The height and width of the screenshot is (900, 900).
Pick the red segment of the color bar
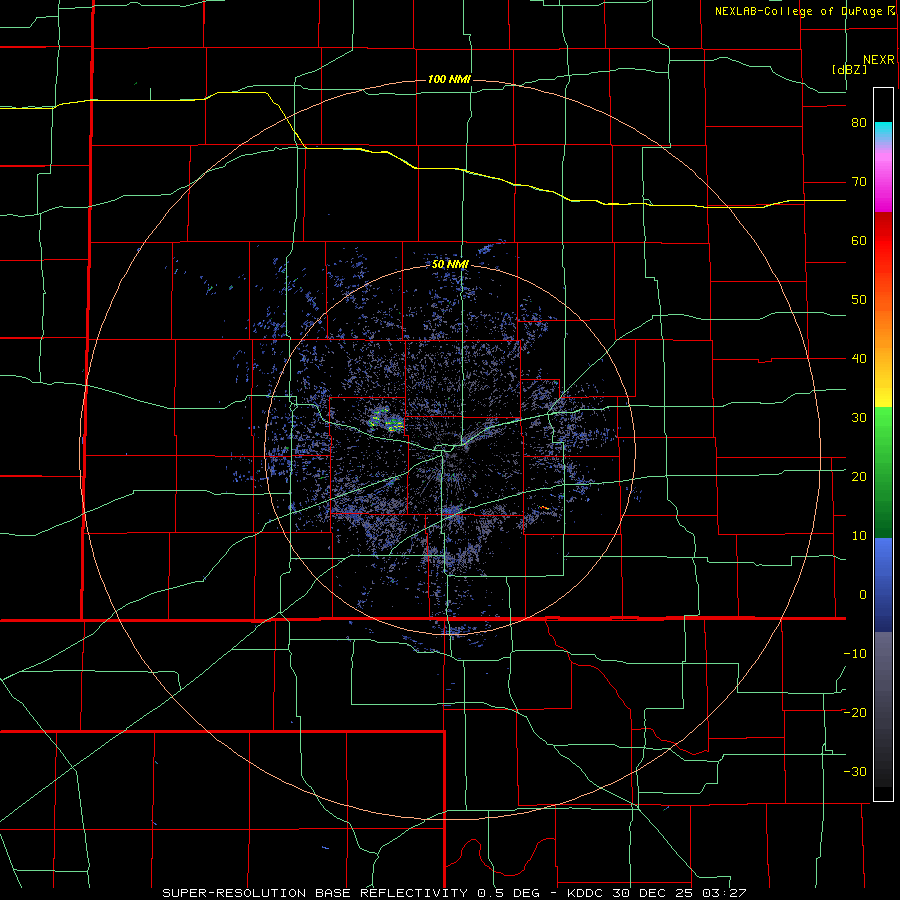[883, 241]
